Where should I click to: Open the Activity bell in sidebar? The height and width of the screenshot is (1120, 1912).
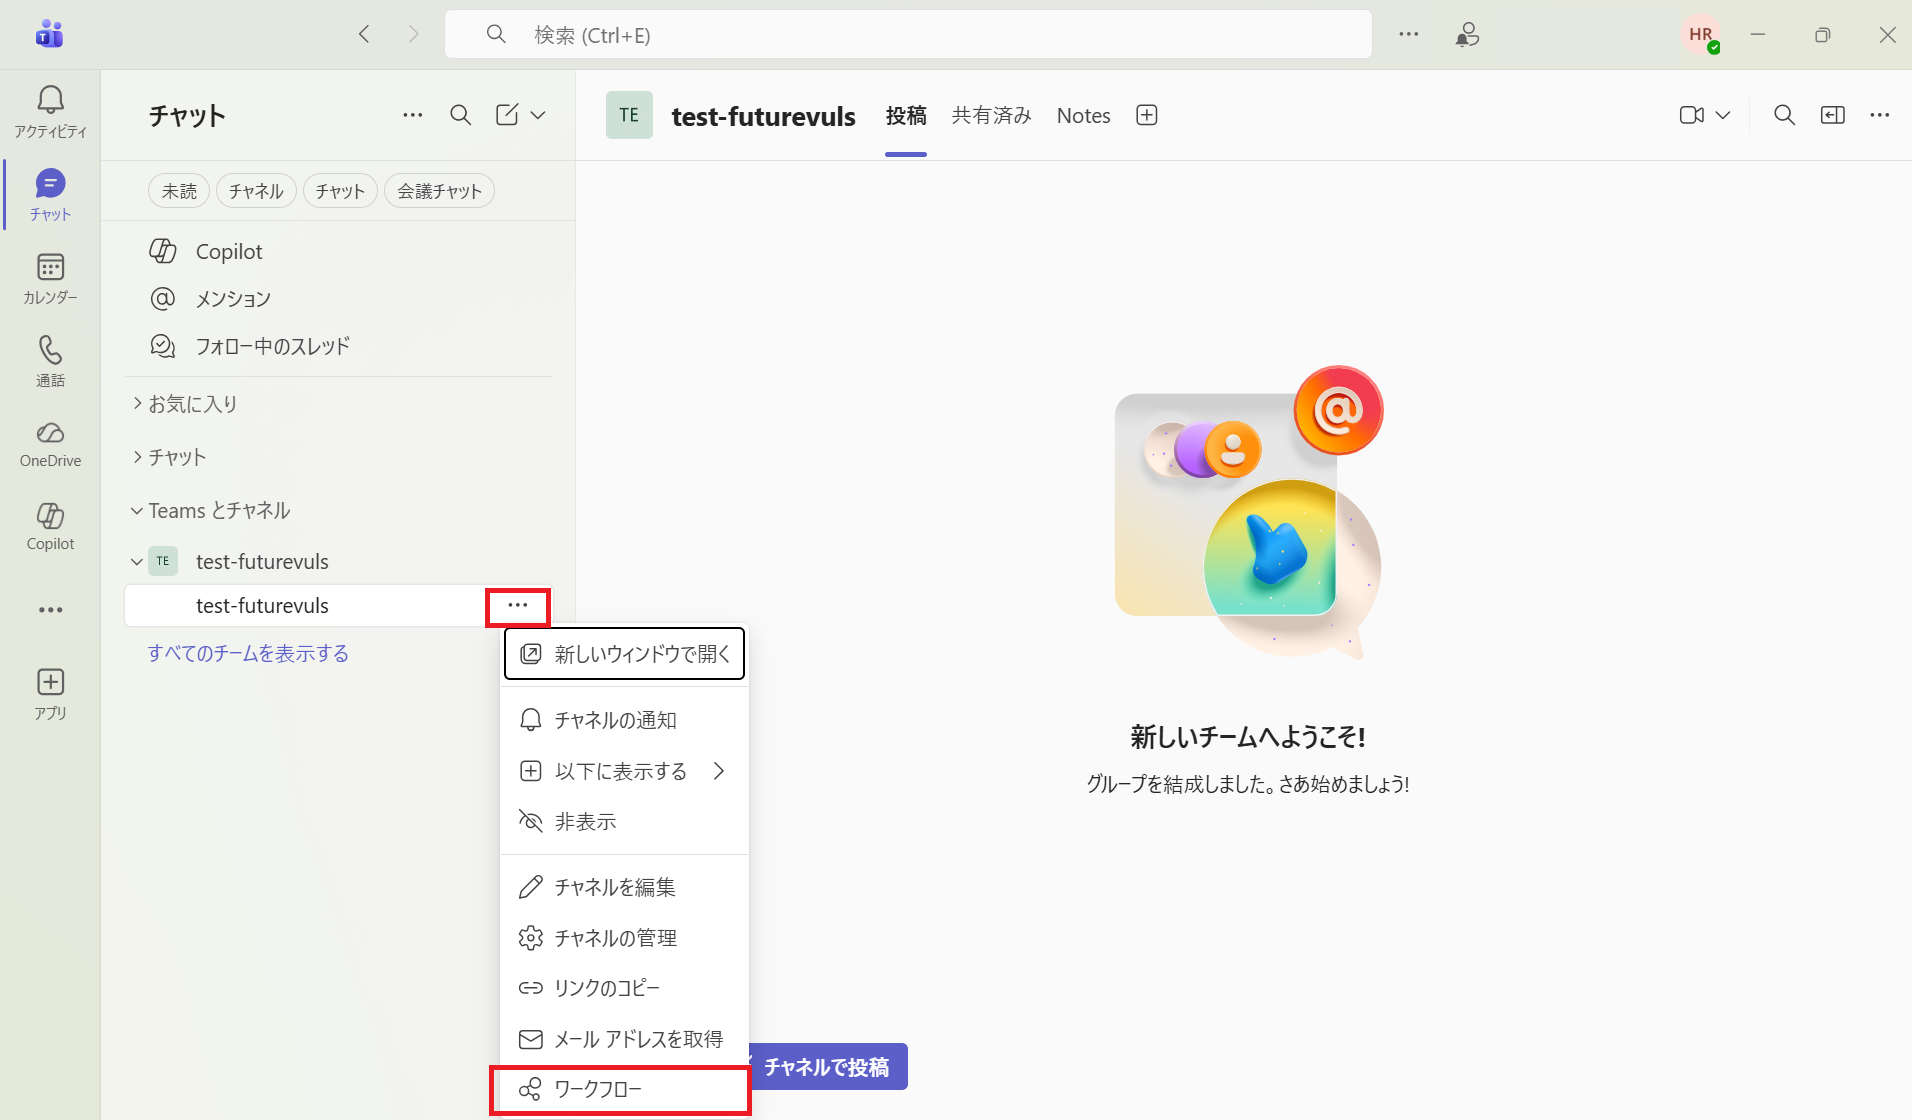click(50, 110)
